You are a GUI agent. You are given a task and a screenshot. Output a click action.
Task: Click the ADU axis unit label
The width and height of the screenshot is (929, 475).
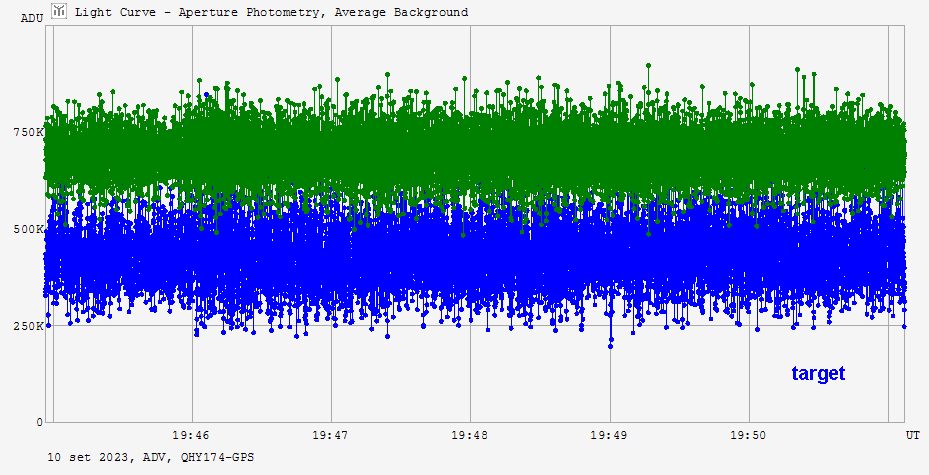tap(32, 18)
